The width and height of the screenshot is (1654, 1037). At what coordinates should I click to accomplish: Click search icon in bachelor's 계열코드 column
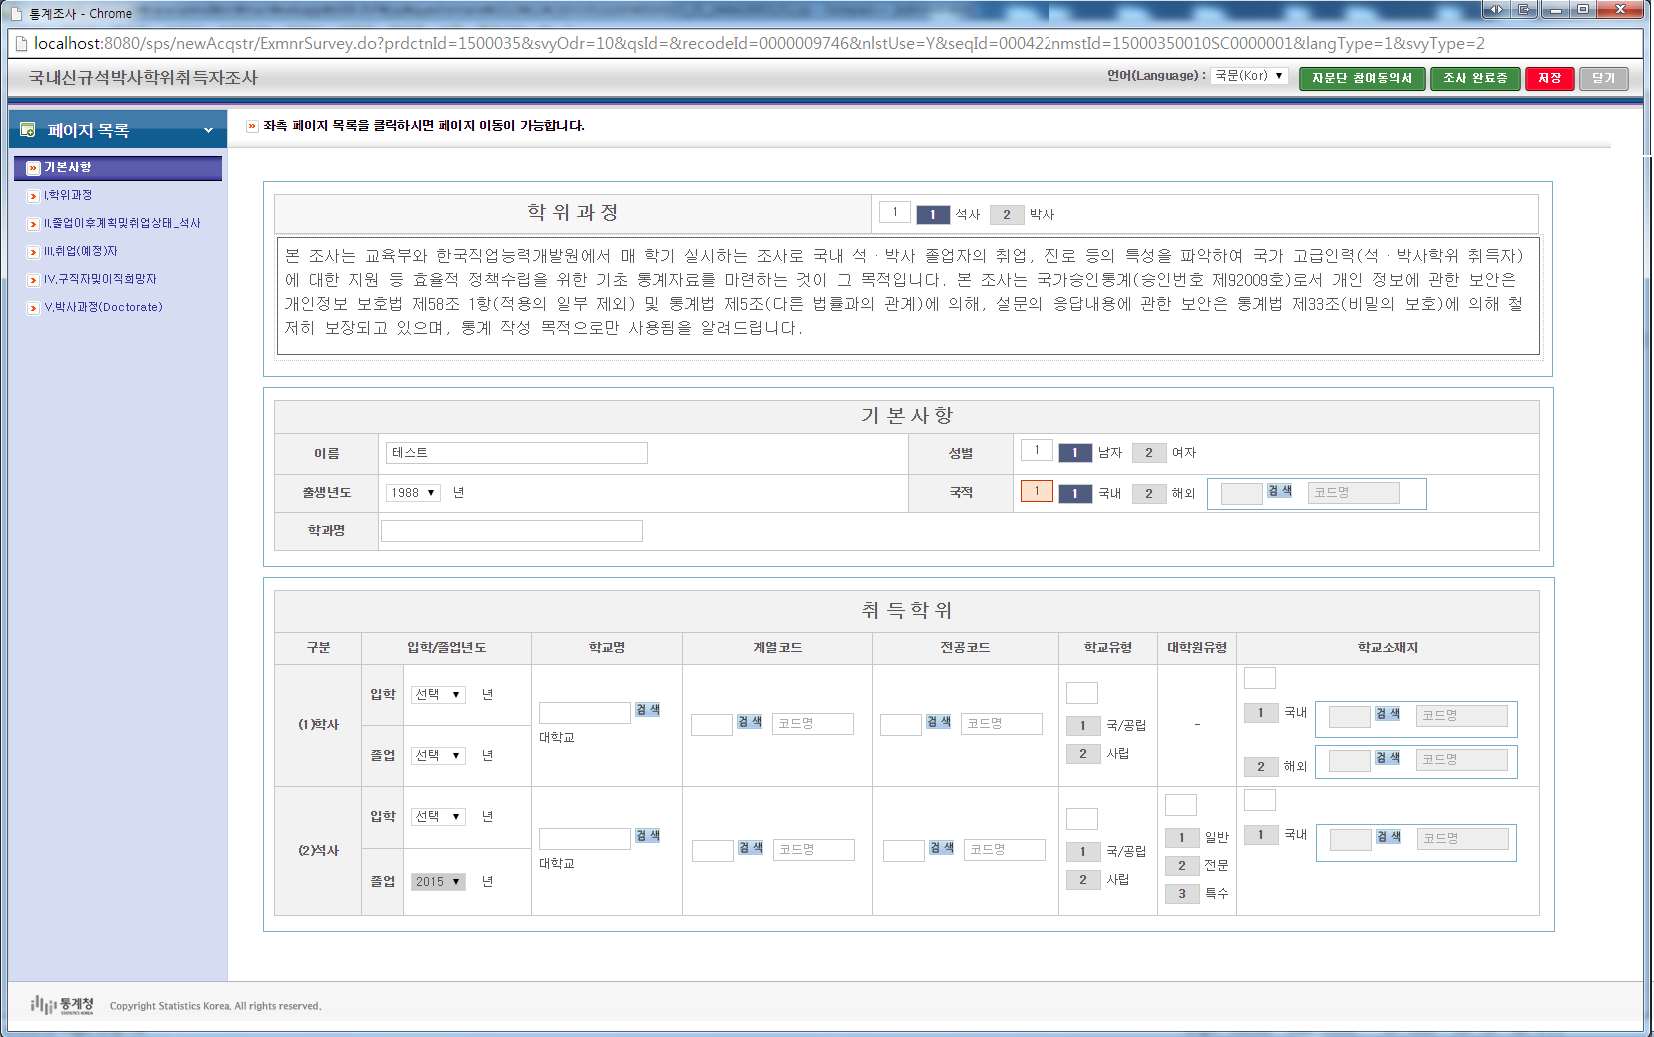click(x=749, y=722)
